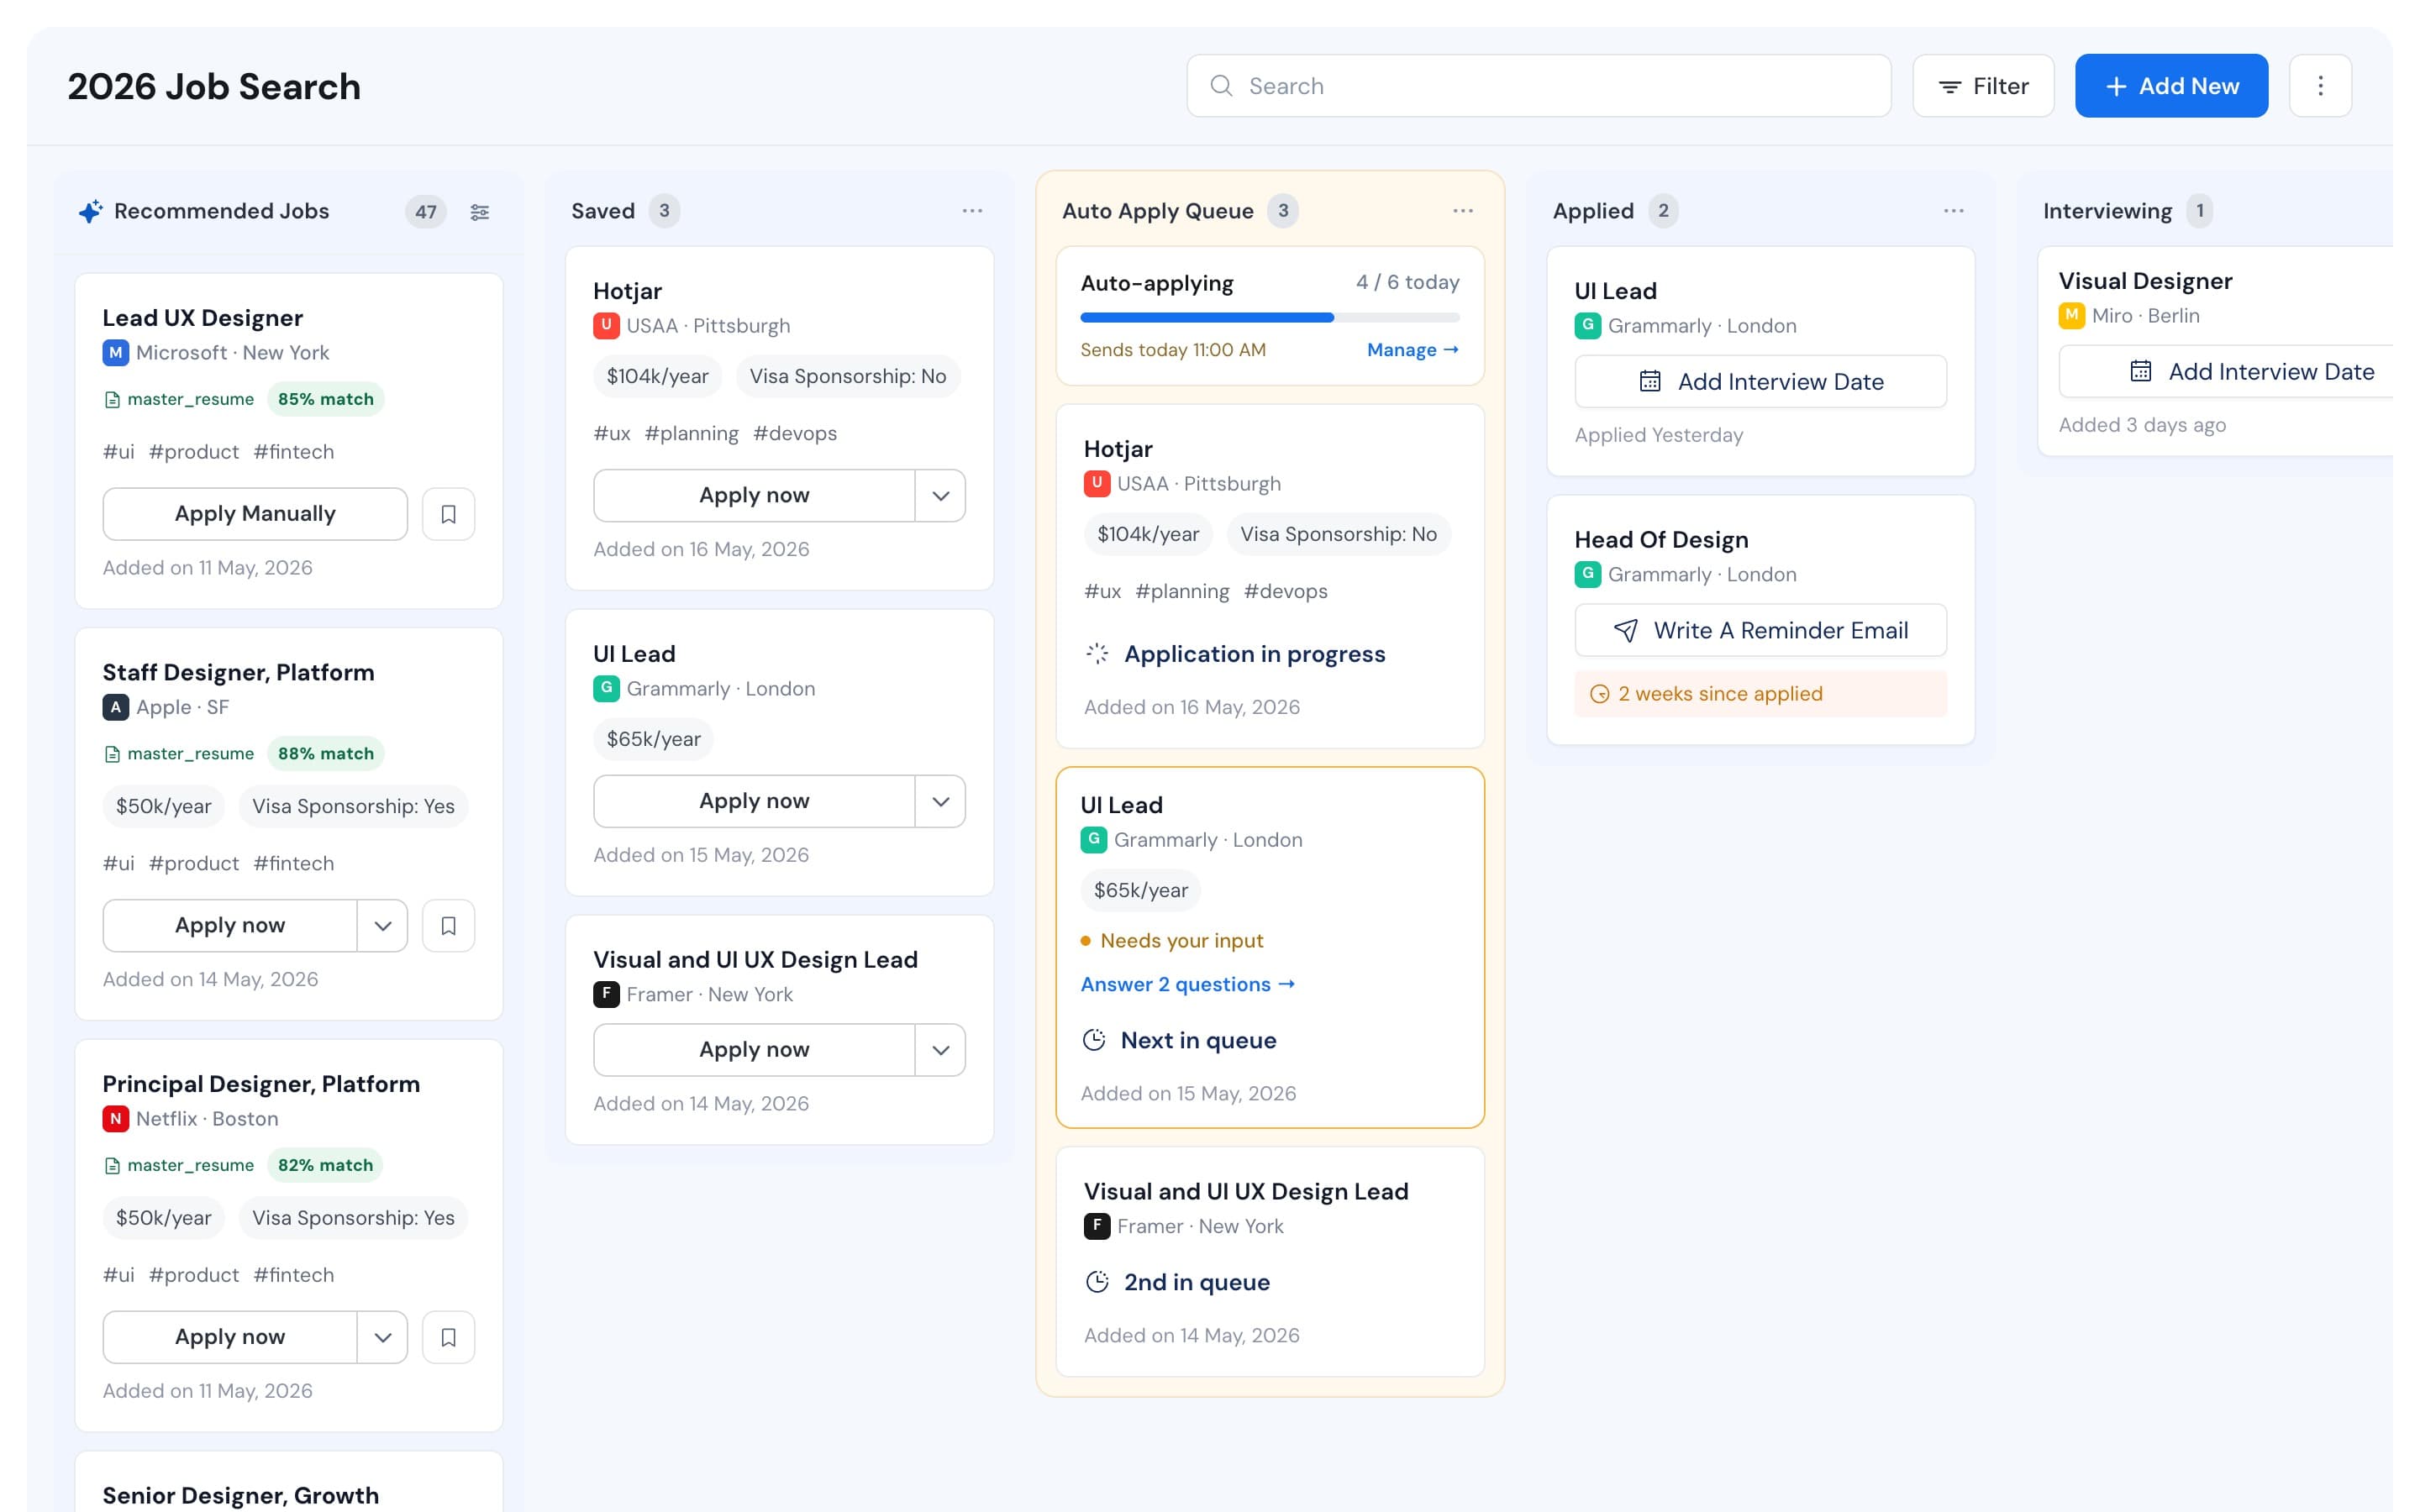Open the Saved column three-dot menu
The height and width of the screenshot is (1512, 2420).
(972, 211)
